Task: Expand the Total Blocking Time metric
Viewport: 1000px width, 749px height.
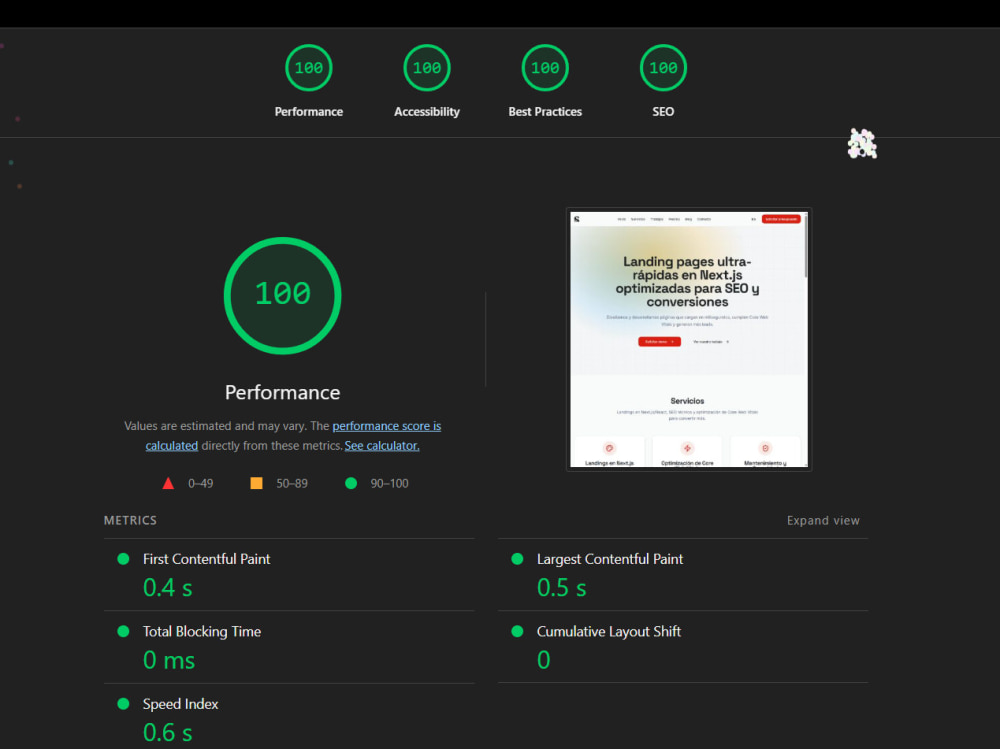Action: point(289,647)
